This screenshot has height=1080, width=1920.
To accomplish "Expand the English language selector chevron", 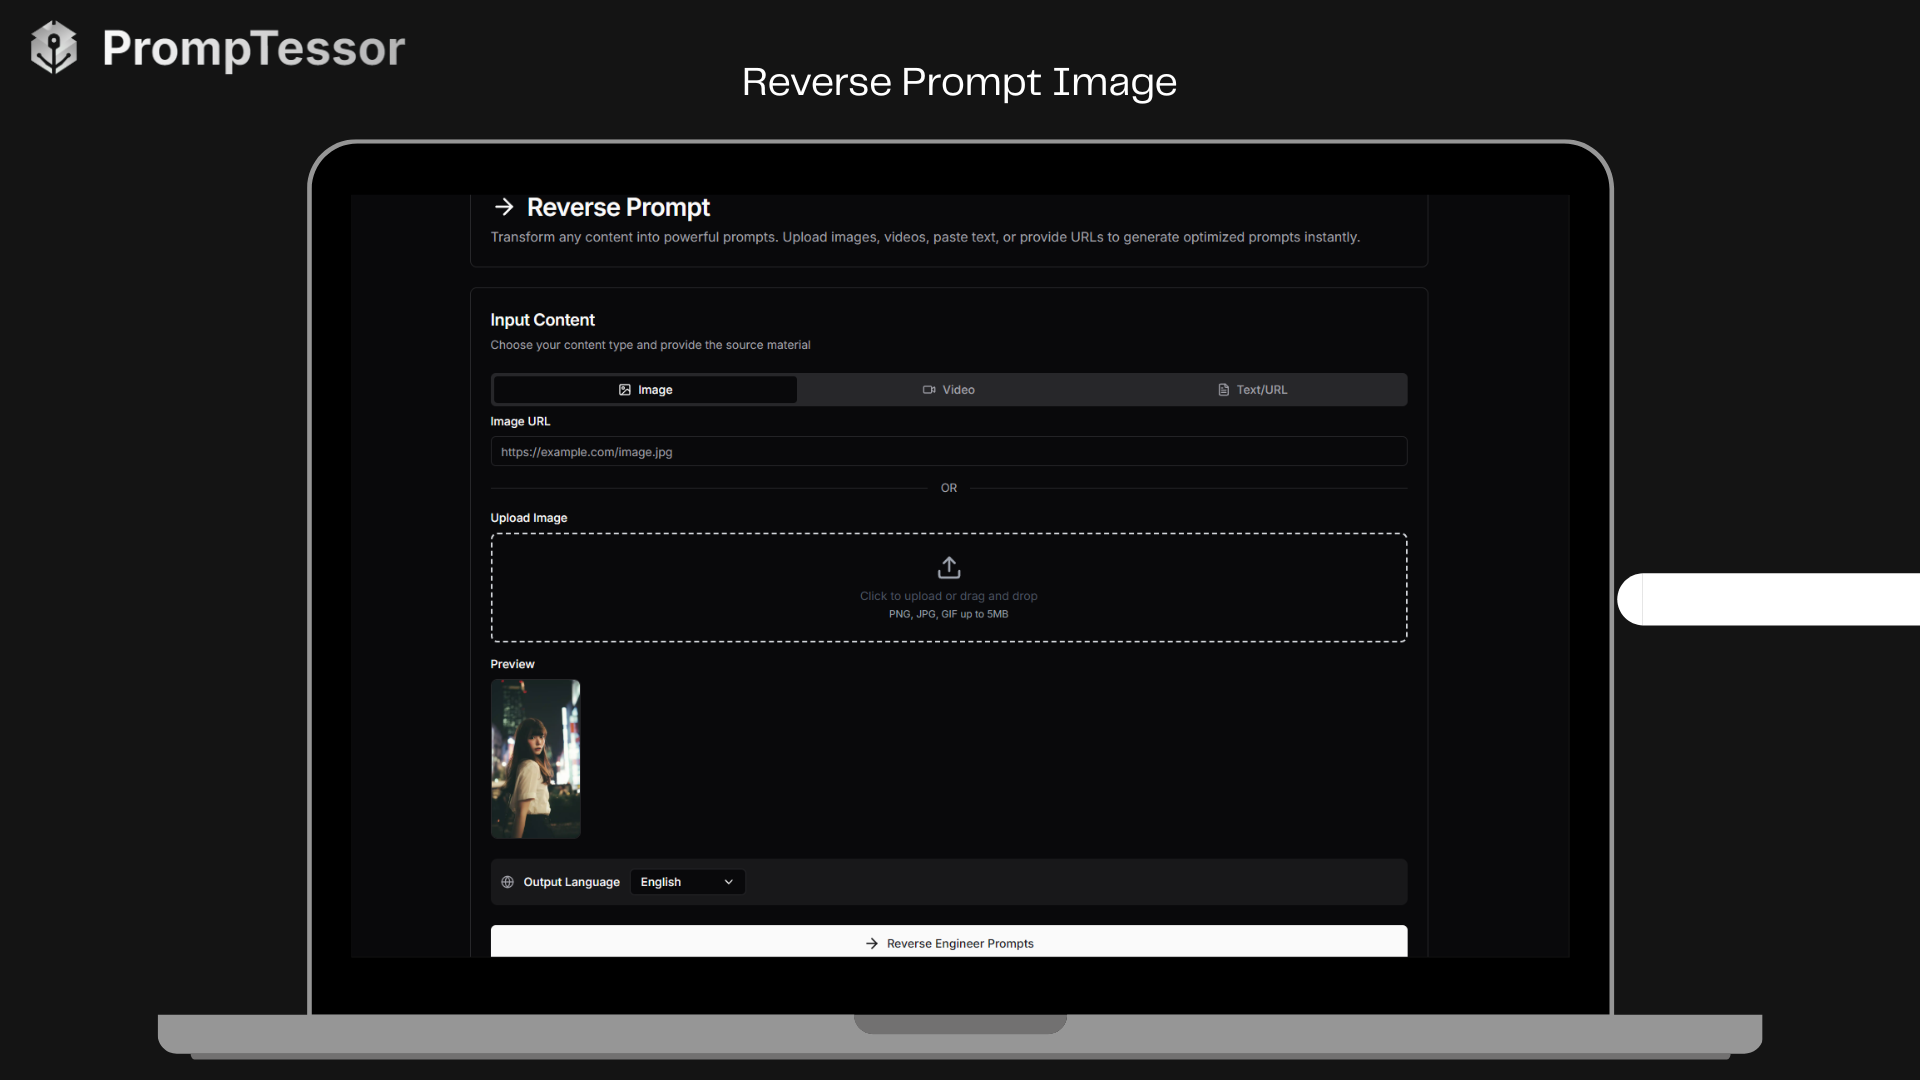I will (x=727, y=882).
